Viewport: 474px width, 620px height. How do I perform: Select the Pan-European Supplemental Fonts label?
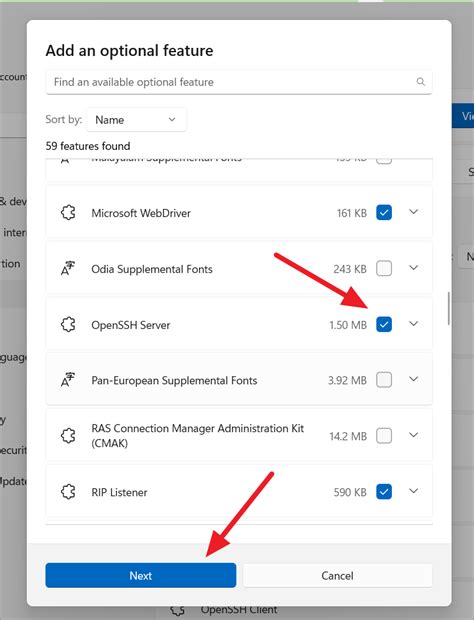pos(174,380)
